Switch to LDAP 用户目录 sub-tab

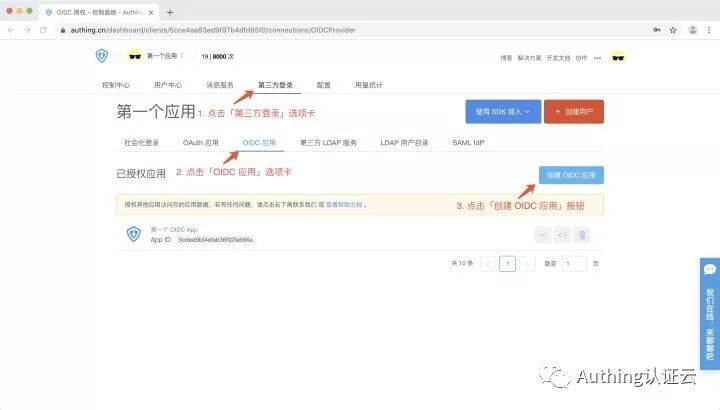(x=404, y=143)
